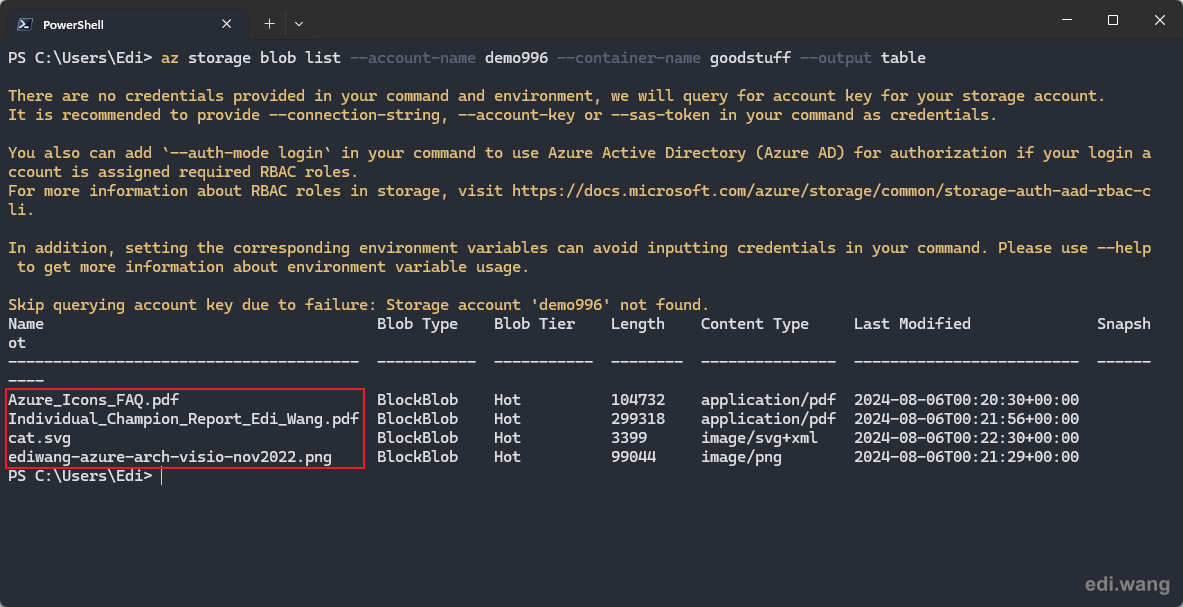The image size is (1183, 607).
Task: Click the Blob Type column header
Action: 417,323
